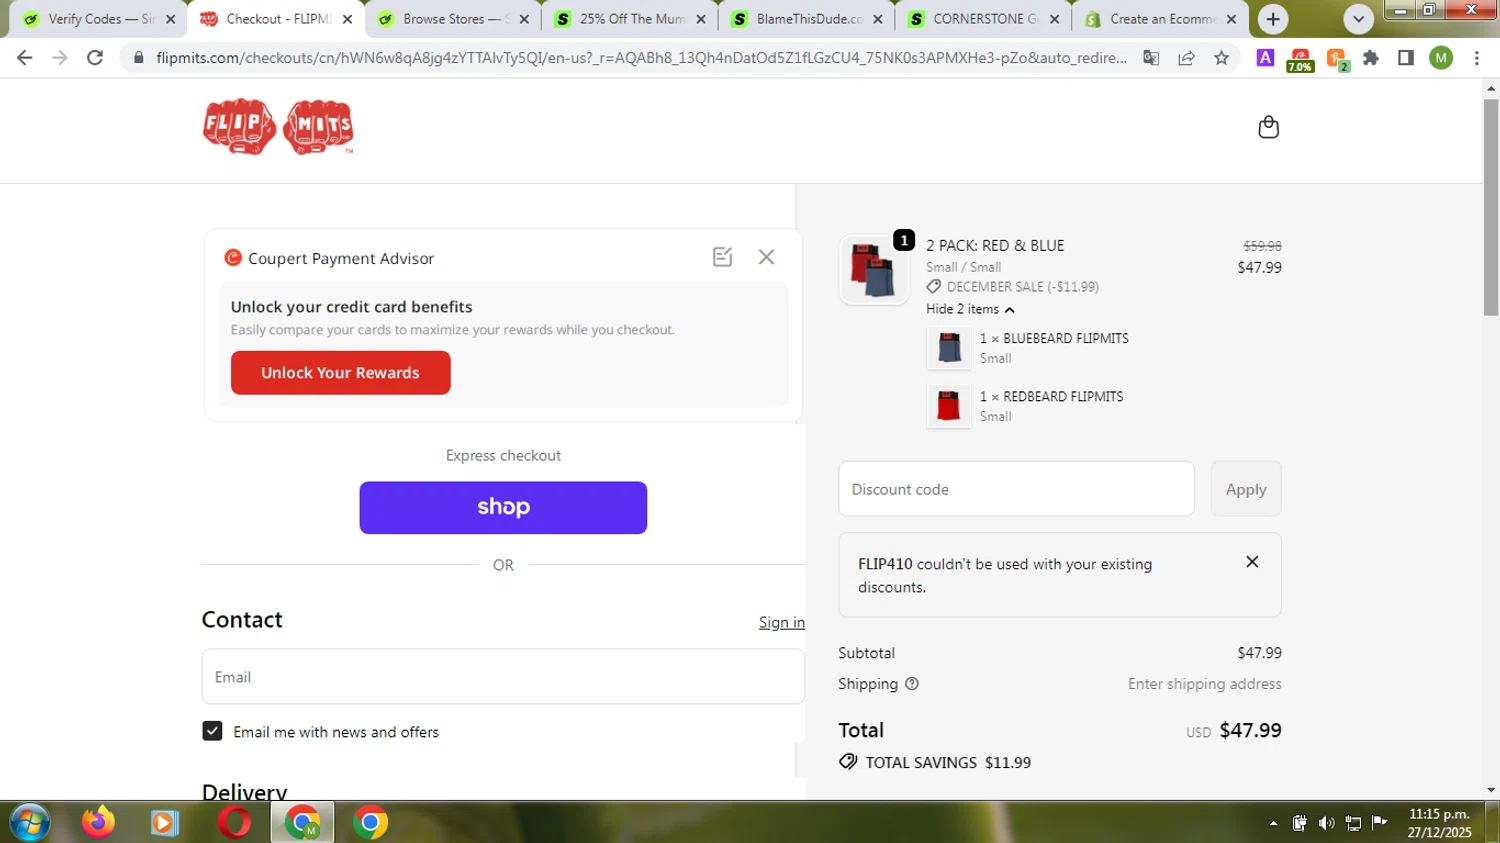Open the Chrome profile M avatar
This screenshot has height=843, width=1500.
pos(1441,58)
